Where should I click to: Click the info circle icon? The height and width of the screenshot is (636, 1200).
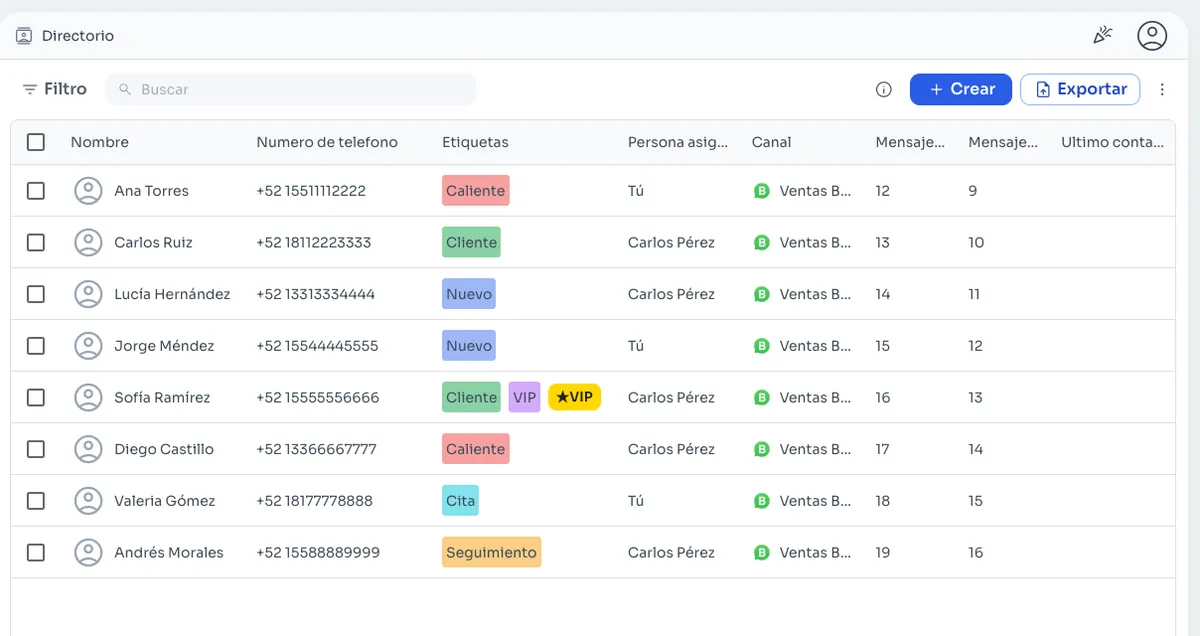[884, 89]
